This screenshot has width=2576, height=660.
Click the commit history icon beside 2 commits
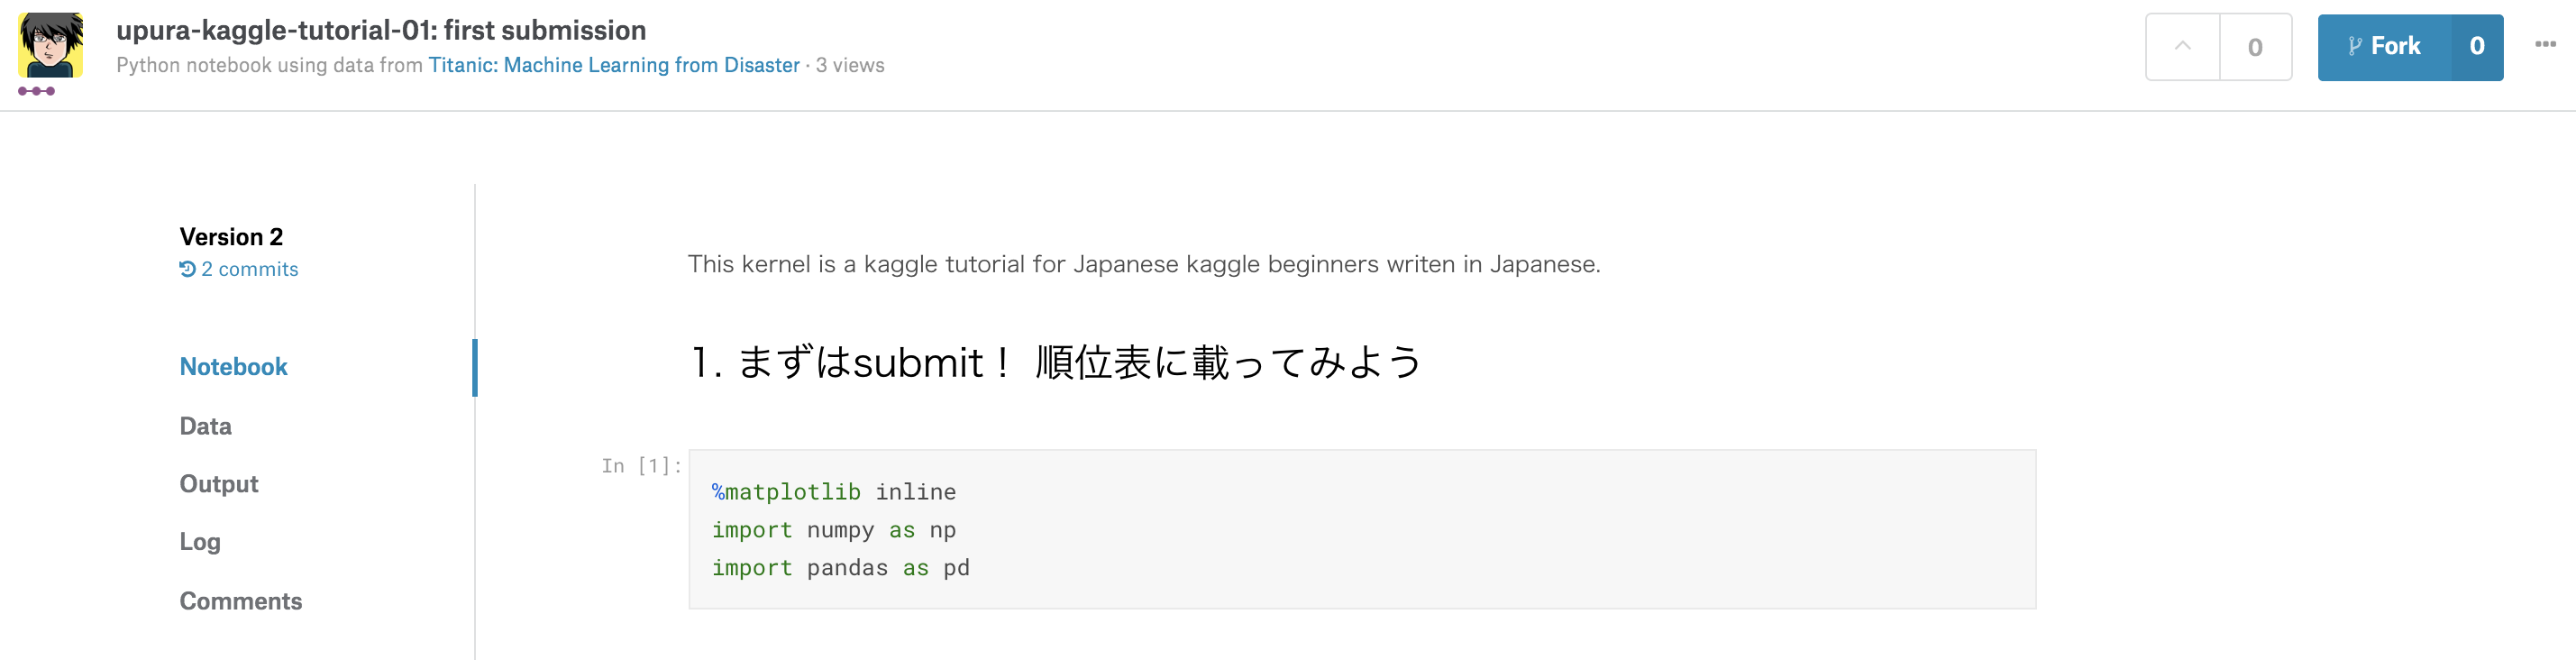click(188, 268)
